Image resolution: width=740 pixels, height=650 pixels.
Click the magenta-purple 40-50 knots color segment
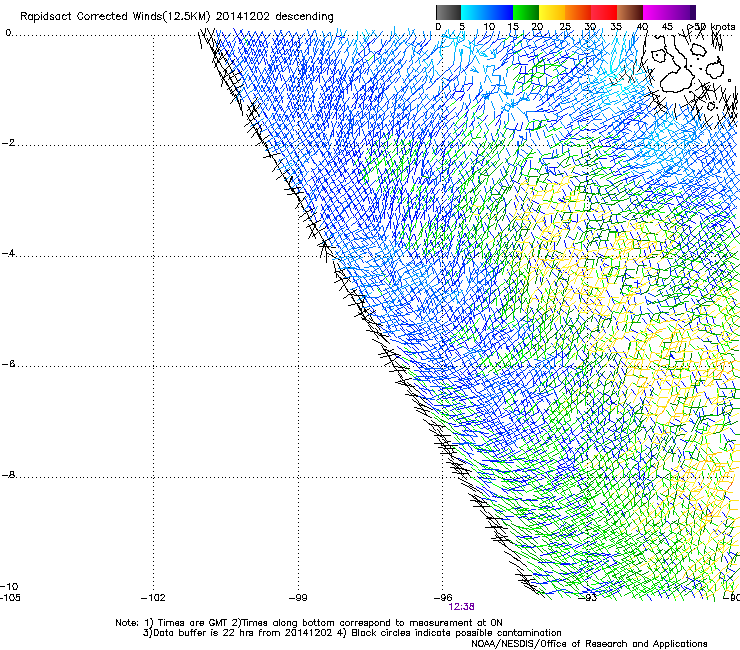point(669,12)
